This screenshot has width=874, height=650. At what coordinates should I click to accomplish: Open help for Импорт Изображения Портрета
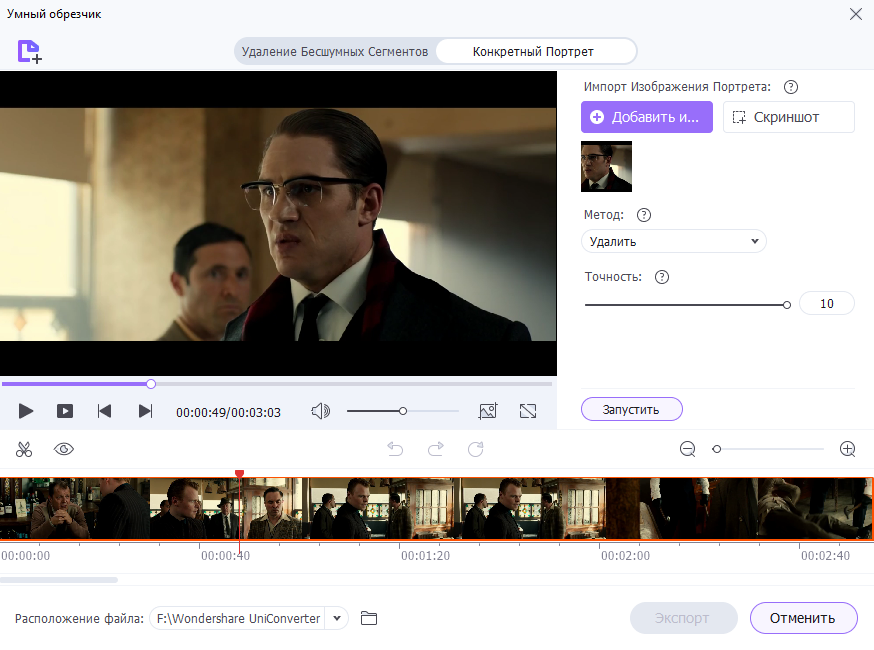(790, 87)
